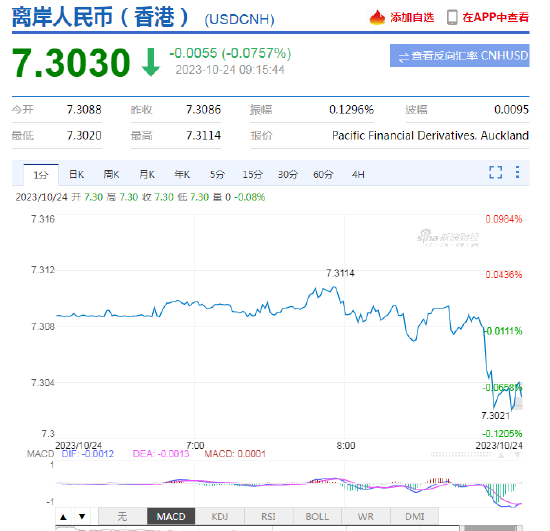Switch to the 月K chart tab

pos(147,174)
